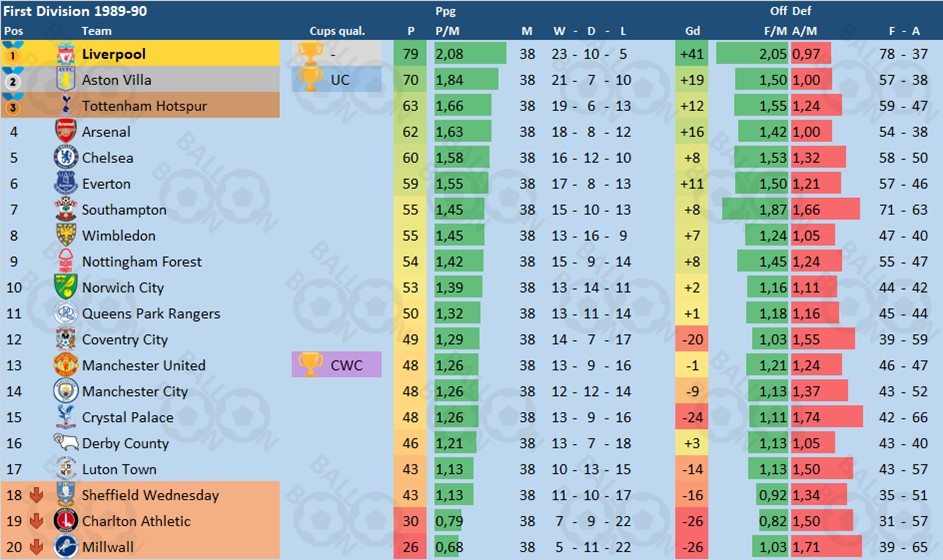
Task: Select the Gd column header
Action: (x=692, y=31)
